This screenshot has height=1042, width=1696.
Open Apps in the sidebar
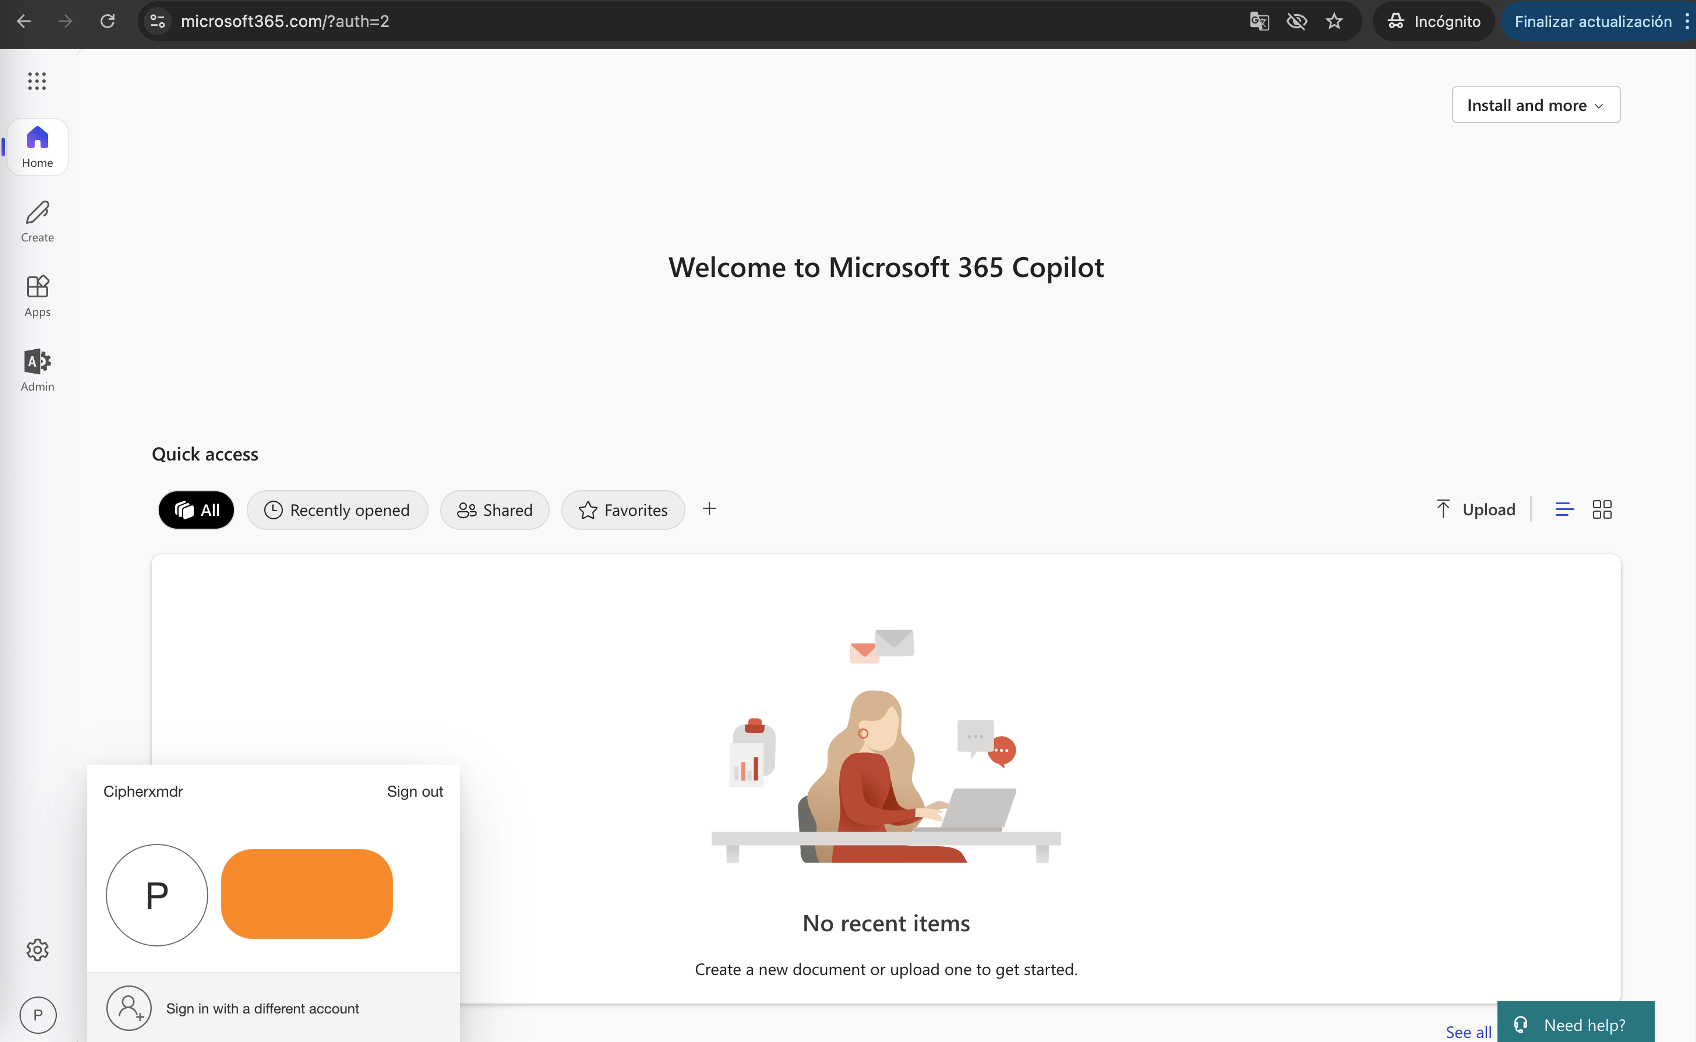(38, 296)
